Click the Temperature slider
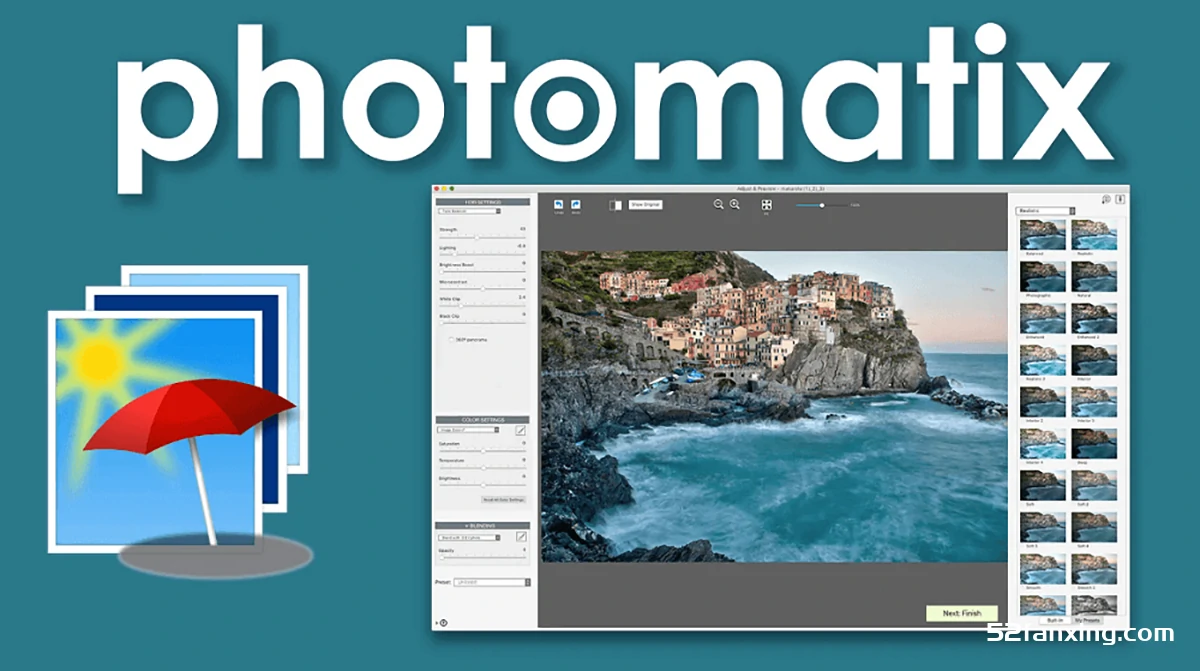The height and width of the screenshot is (671, 1200). tap(482, 468)
